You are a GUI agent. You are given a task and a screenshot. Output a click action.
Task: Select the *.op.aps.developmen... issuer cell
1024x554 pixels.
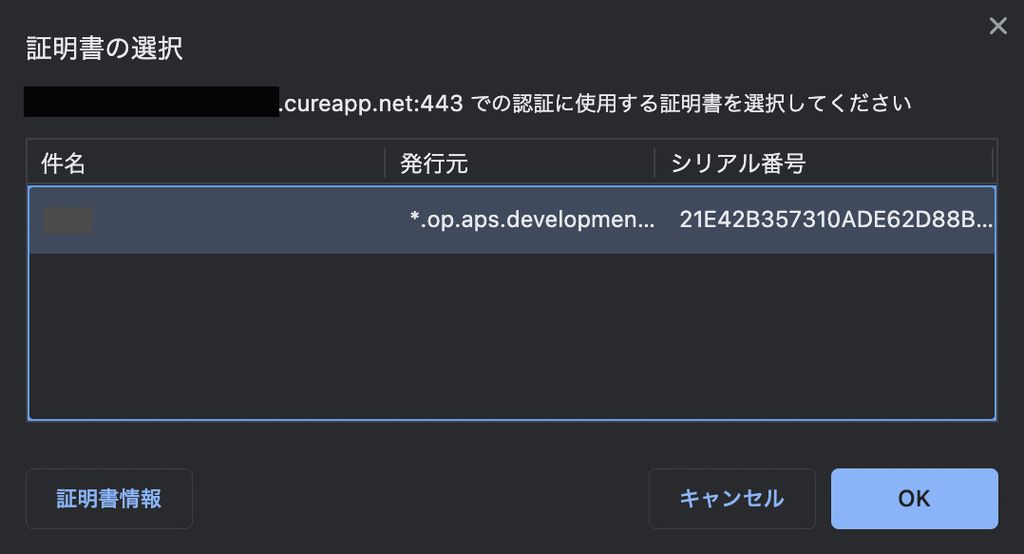click(x=532, y=220)
